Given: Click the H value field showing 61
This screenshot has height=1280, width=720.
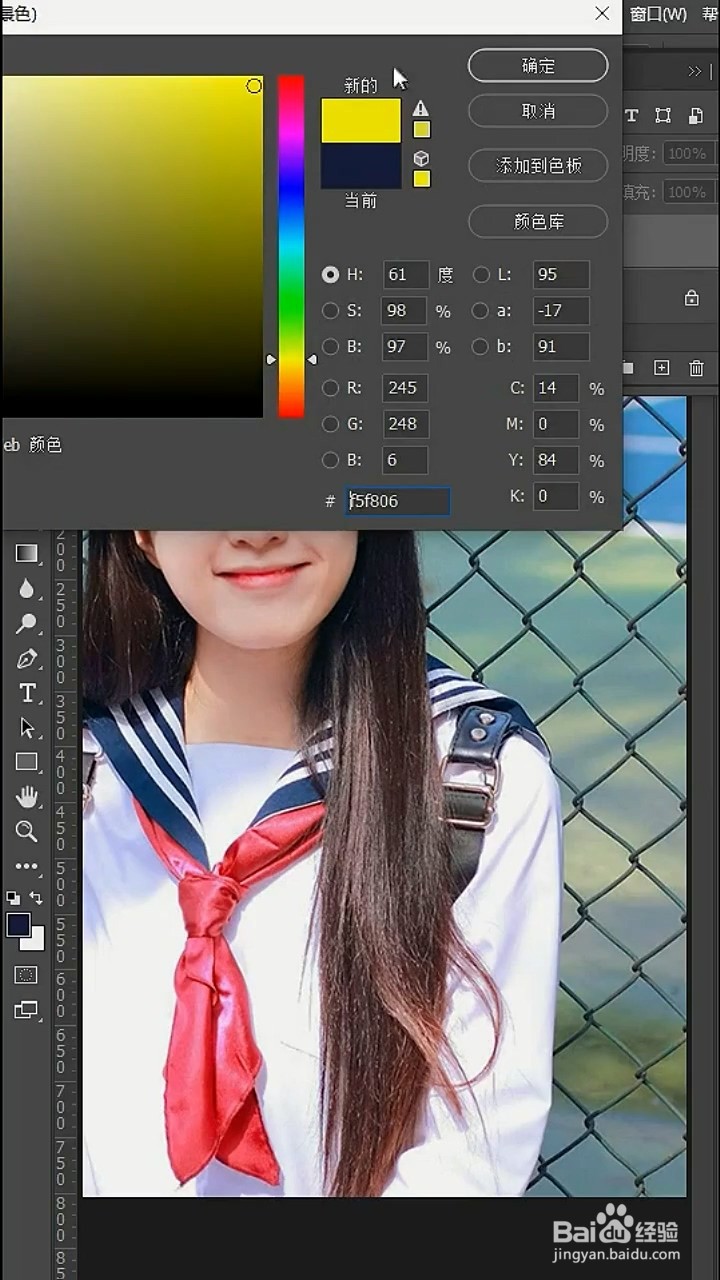Looking at the screenshot, I should click(x=405, y=275).
